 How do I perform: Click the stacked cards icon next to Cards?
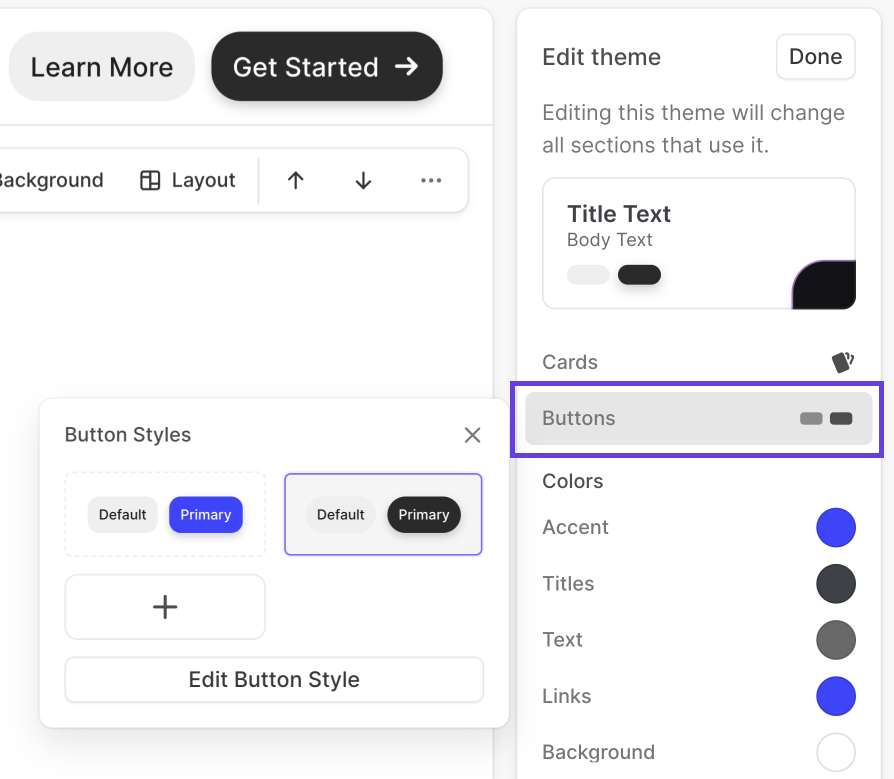(843, 362)
